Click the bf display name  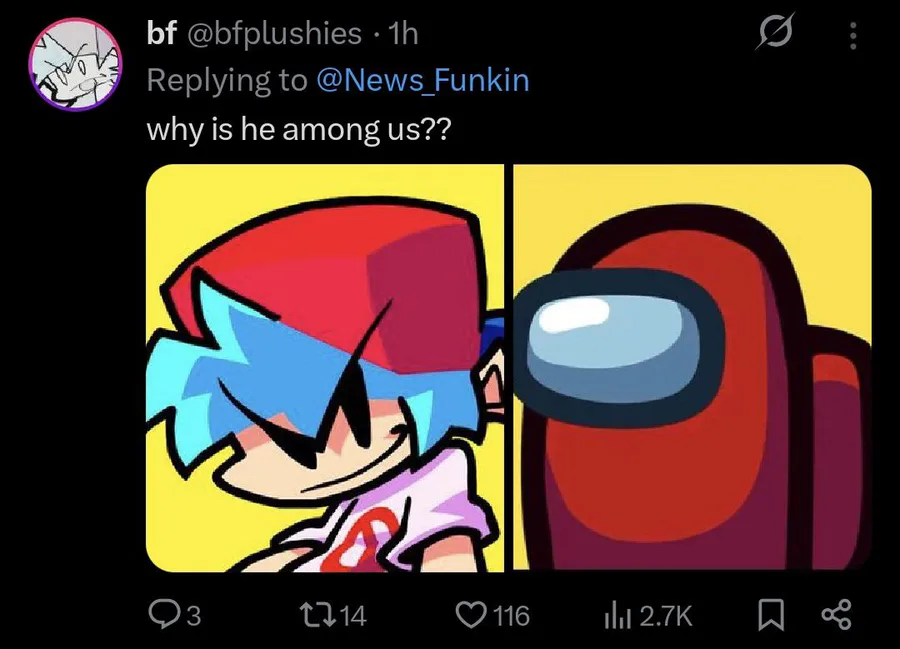point(161,34)
